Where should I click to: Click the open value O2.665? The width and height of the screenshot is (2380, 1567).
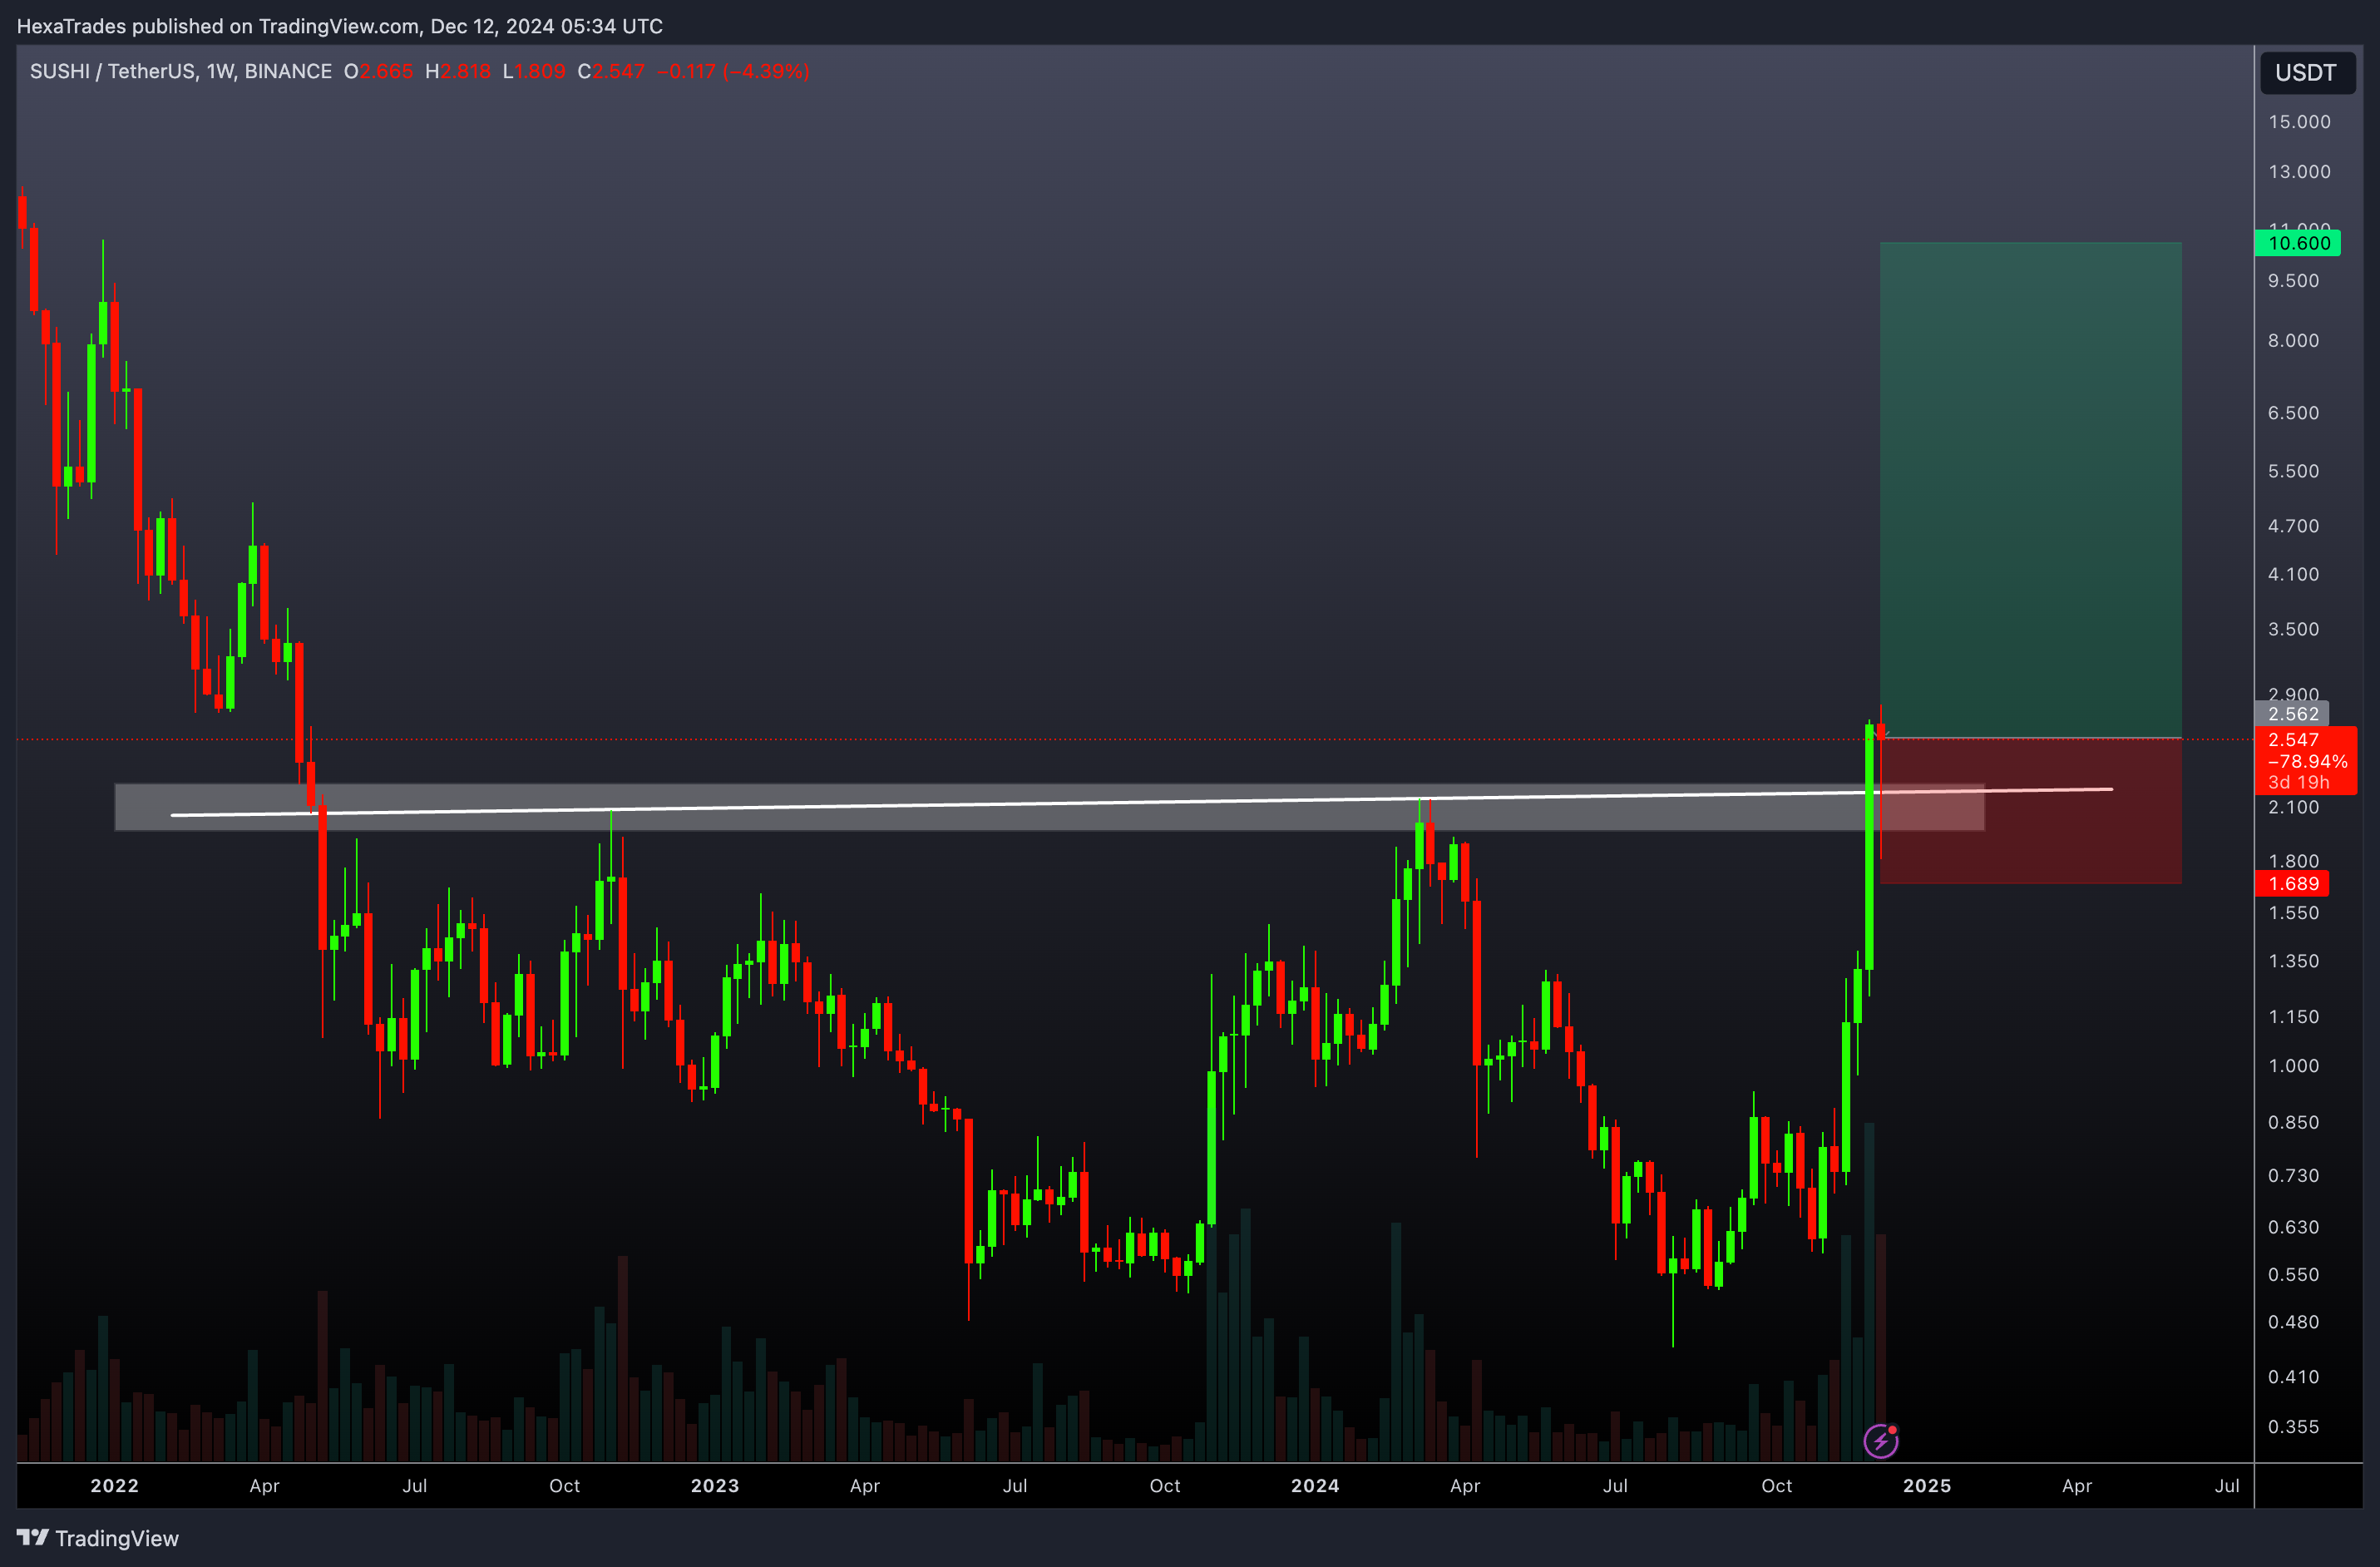point(378,71)
